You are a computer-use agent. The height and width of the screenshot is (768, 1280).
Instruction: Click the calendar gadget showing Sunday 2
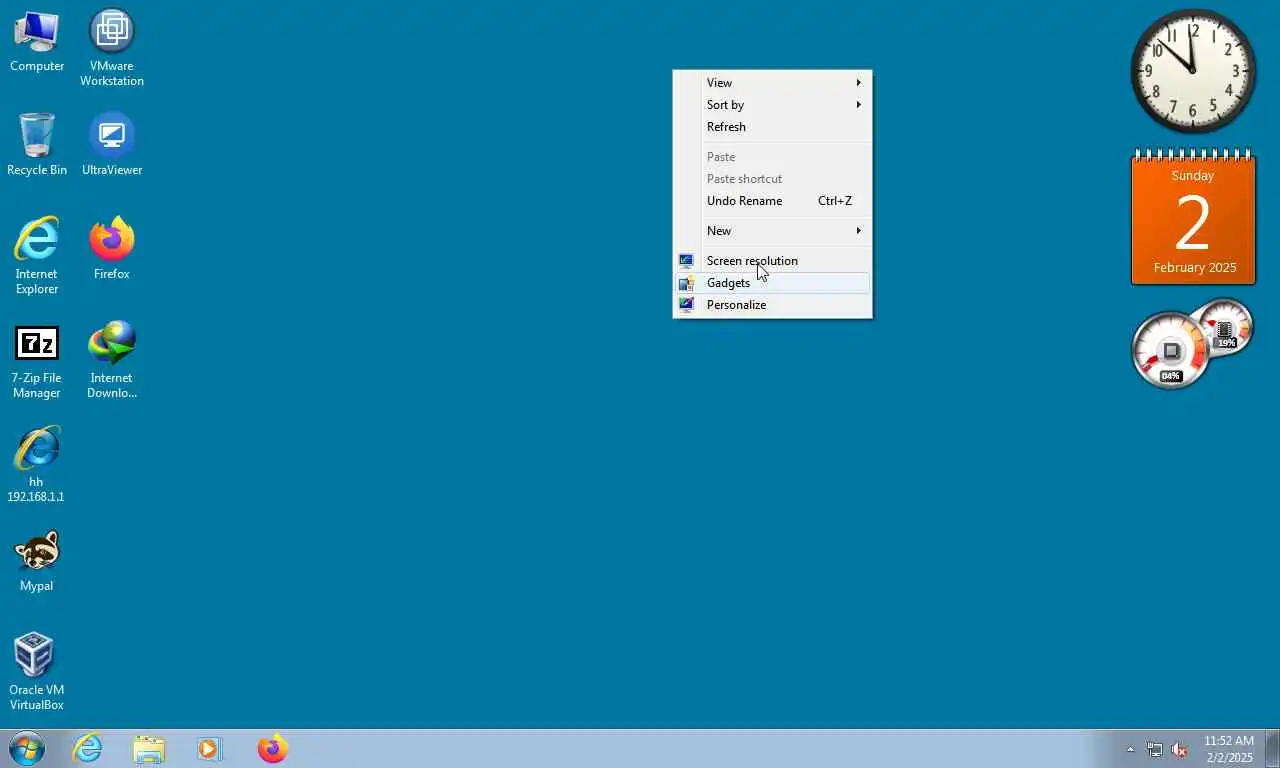1193,218
